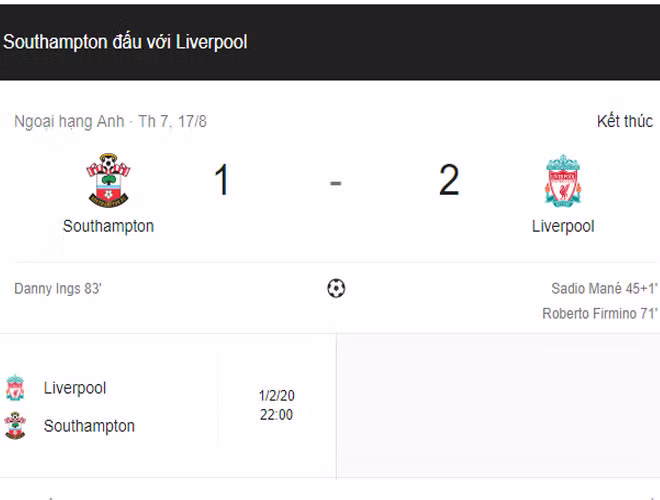Screen dimensions: 660x500
Task: Click the small Southampton crest in the fixture row
Action: (15, 426)
